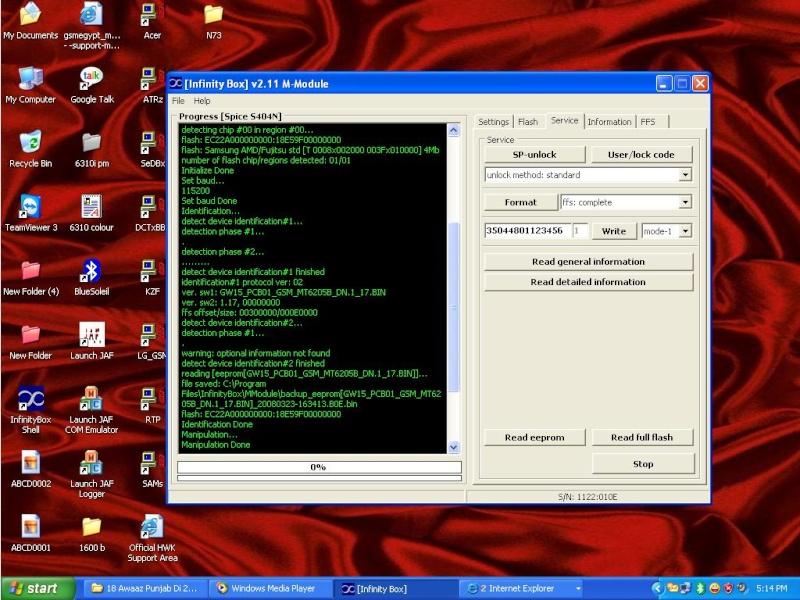Click the "Manipulation Done" log line
This screenshot has width=800, height=600.
[x=215, y=445]
